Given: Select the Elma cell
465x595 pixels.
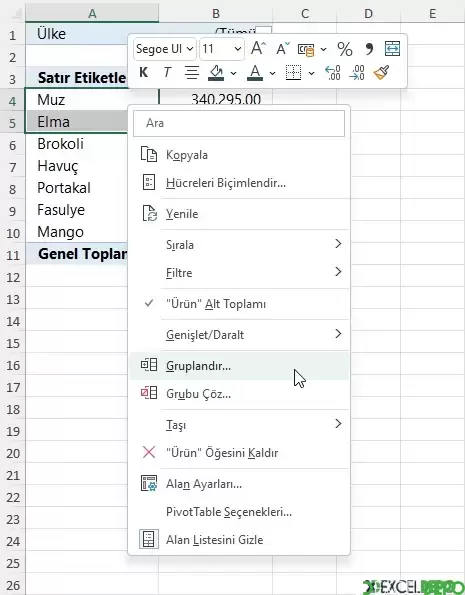Looking at the screenshot, I should tap(77, 122).
